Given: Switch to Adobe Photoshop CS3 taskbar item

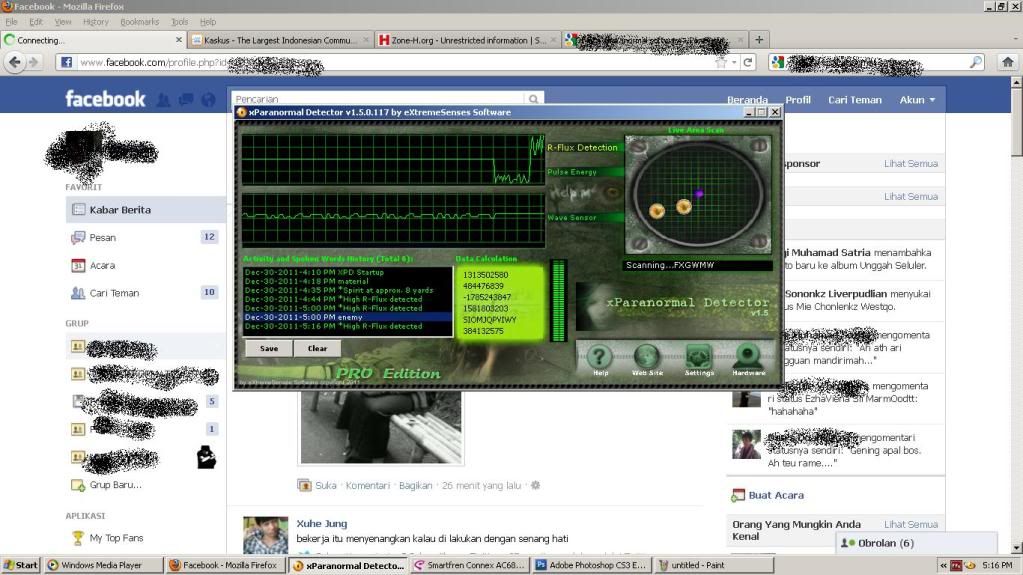Looking at the screenshot, I should pos(592,565).
